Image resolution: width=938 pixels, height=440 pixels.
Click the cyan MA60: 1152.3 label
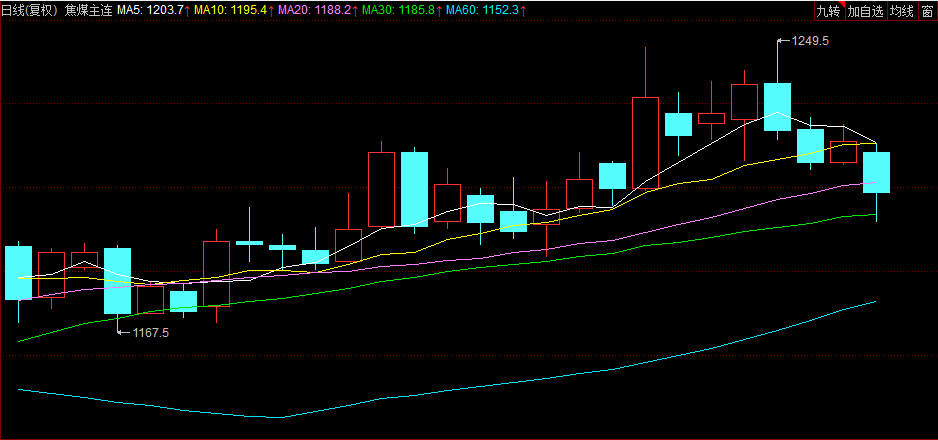point(483,11)
